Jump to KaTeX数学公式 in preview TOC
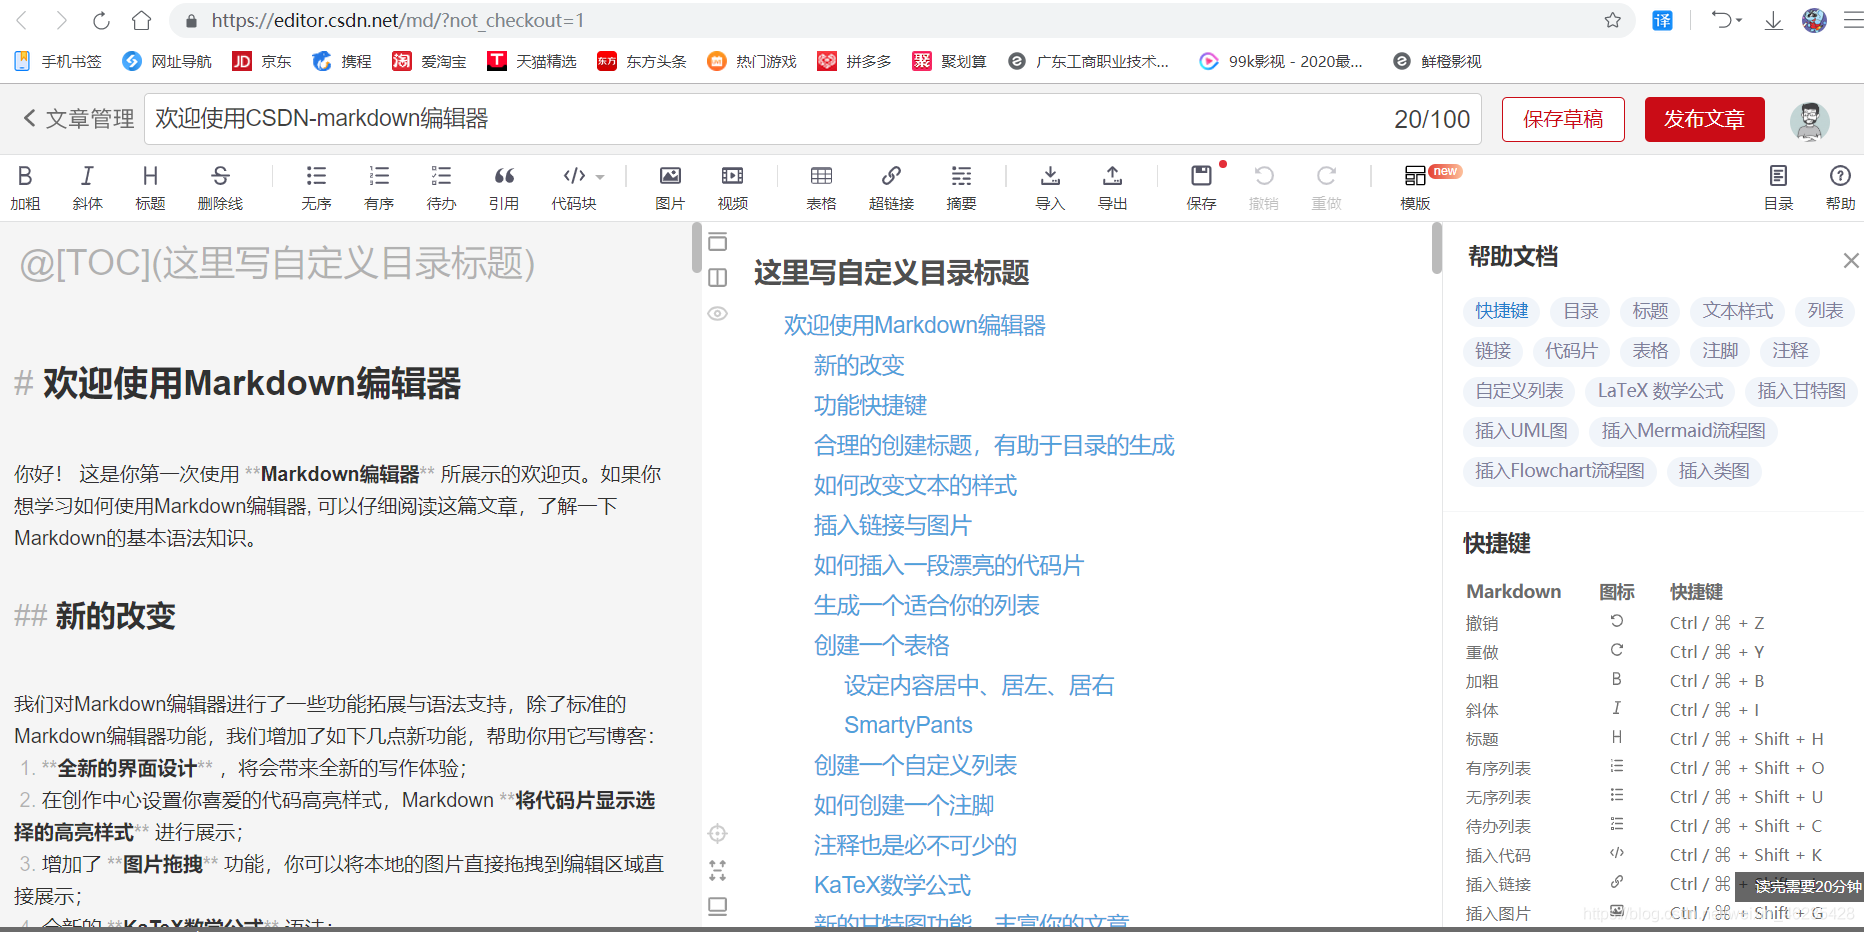The width and height of the screenshot is (1864, 932). pos(892,885)
